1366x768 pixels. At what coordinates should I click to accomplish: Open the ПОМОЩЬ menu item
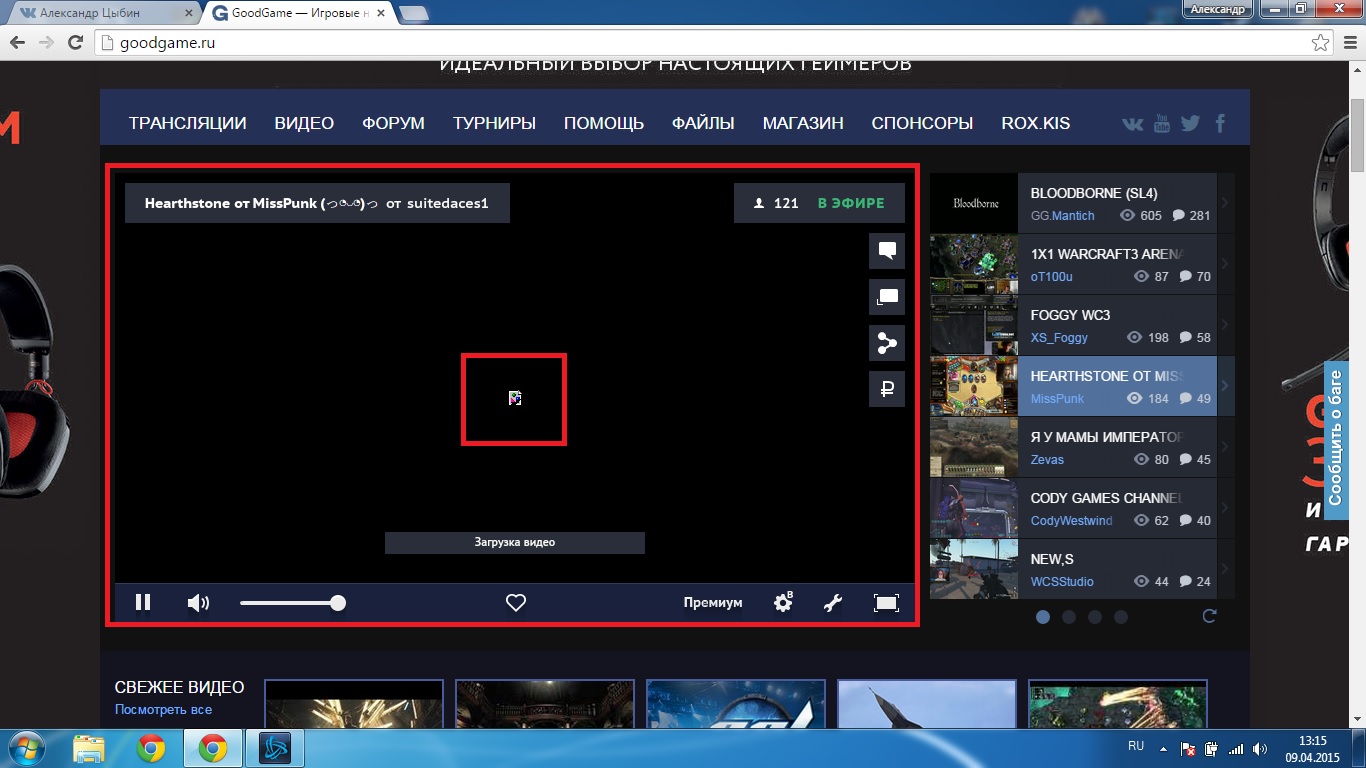(x=604, y=123)
